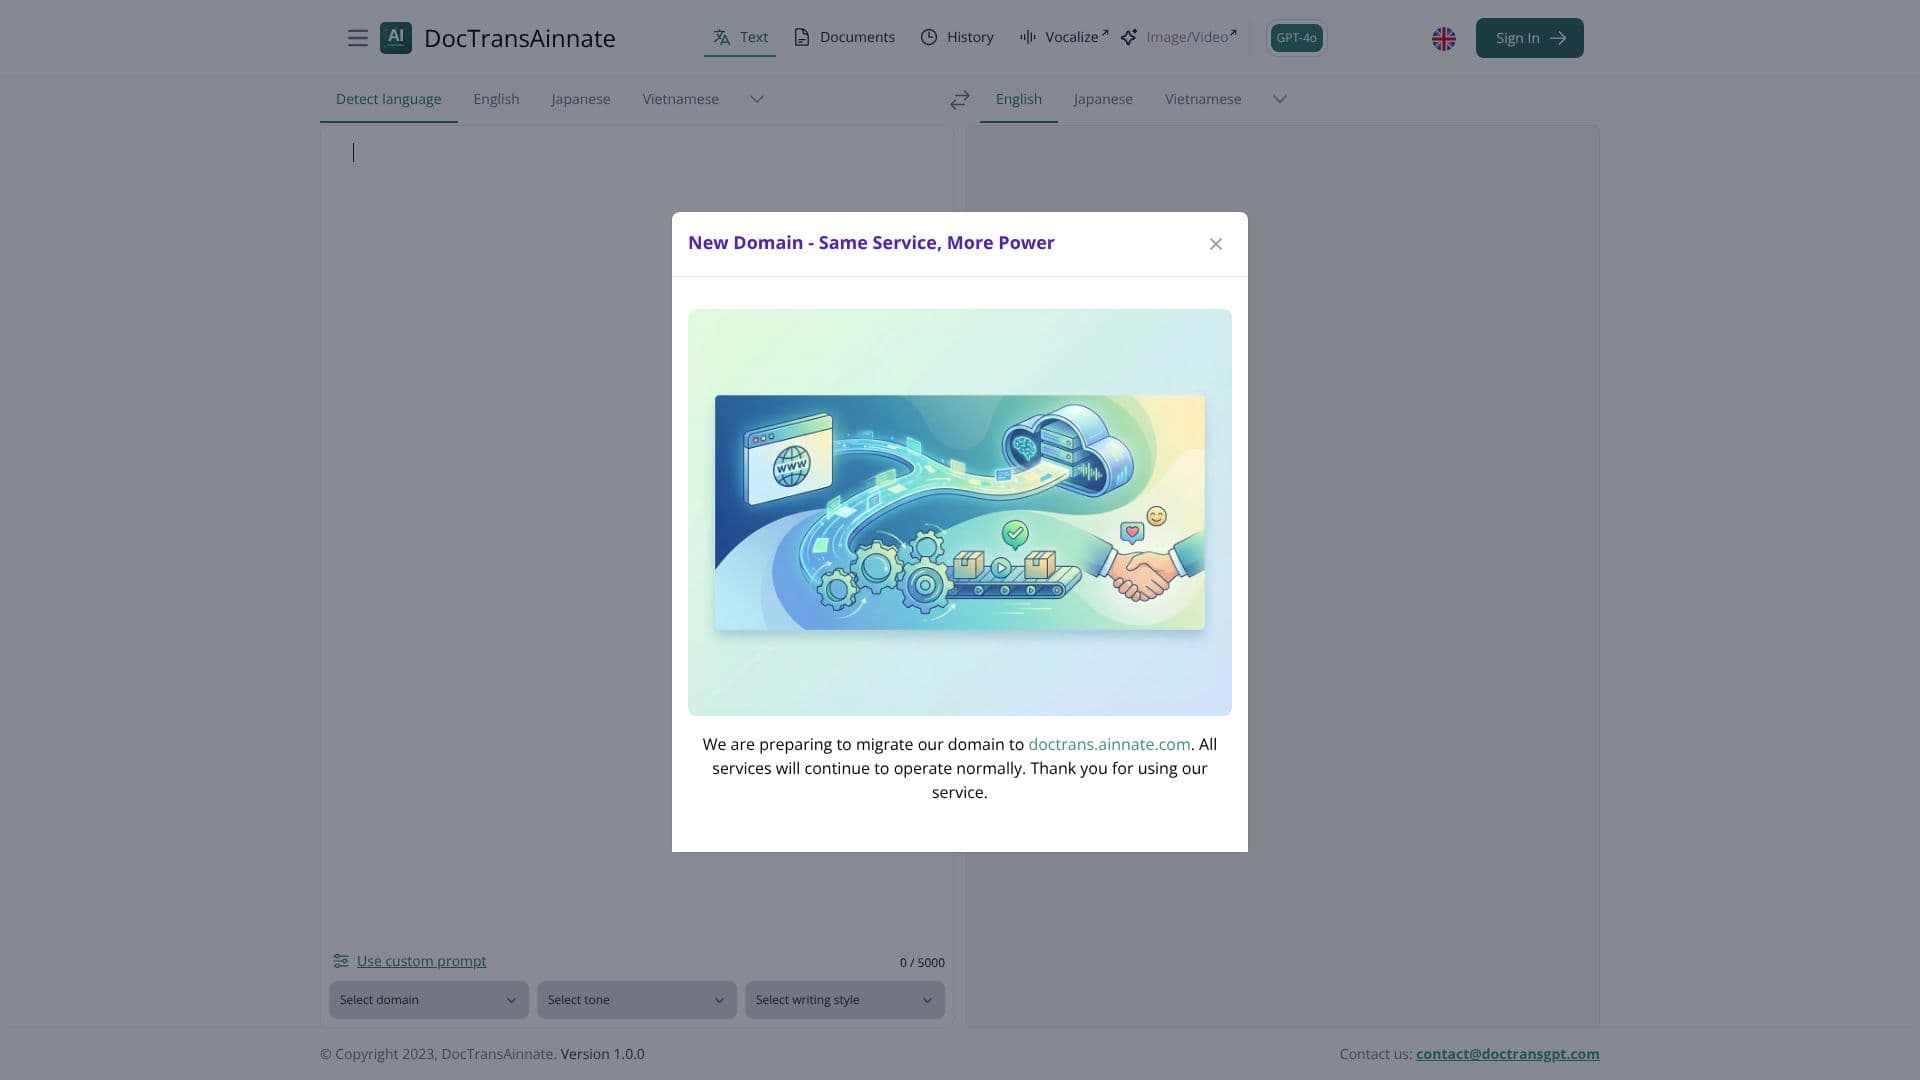This screenshot has height=1080, width=1920.
Task: Expand more source languages chevron
Action: 757,99
